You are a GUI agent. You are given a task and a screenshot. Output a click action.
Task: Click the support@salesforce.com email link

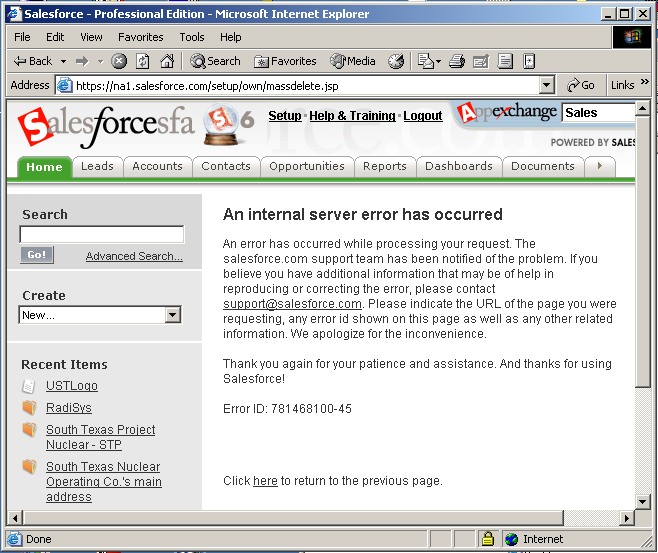[x=292, y=304]
